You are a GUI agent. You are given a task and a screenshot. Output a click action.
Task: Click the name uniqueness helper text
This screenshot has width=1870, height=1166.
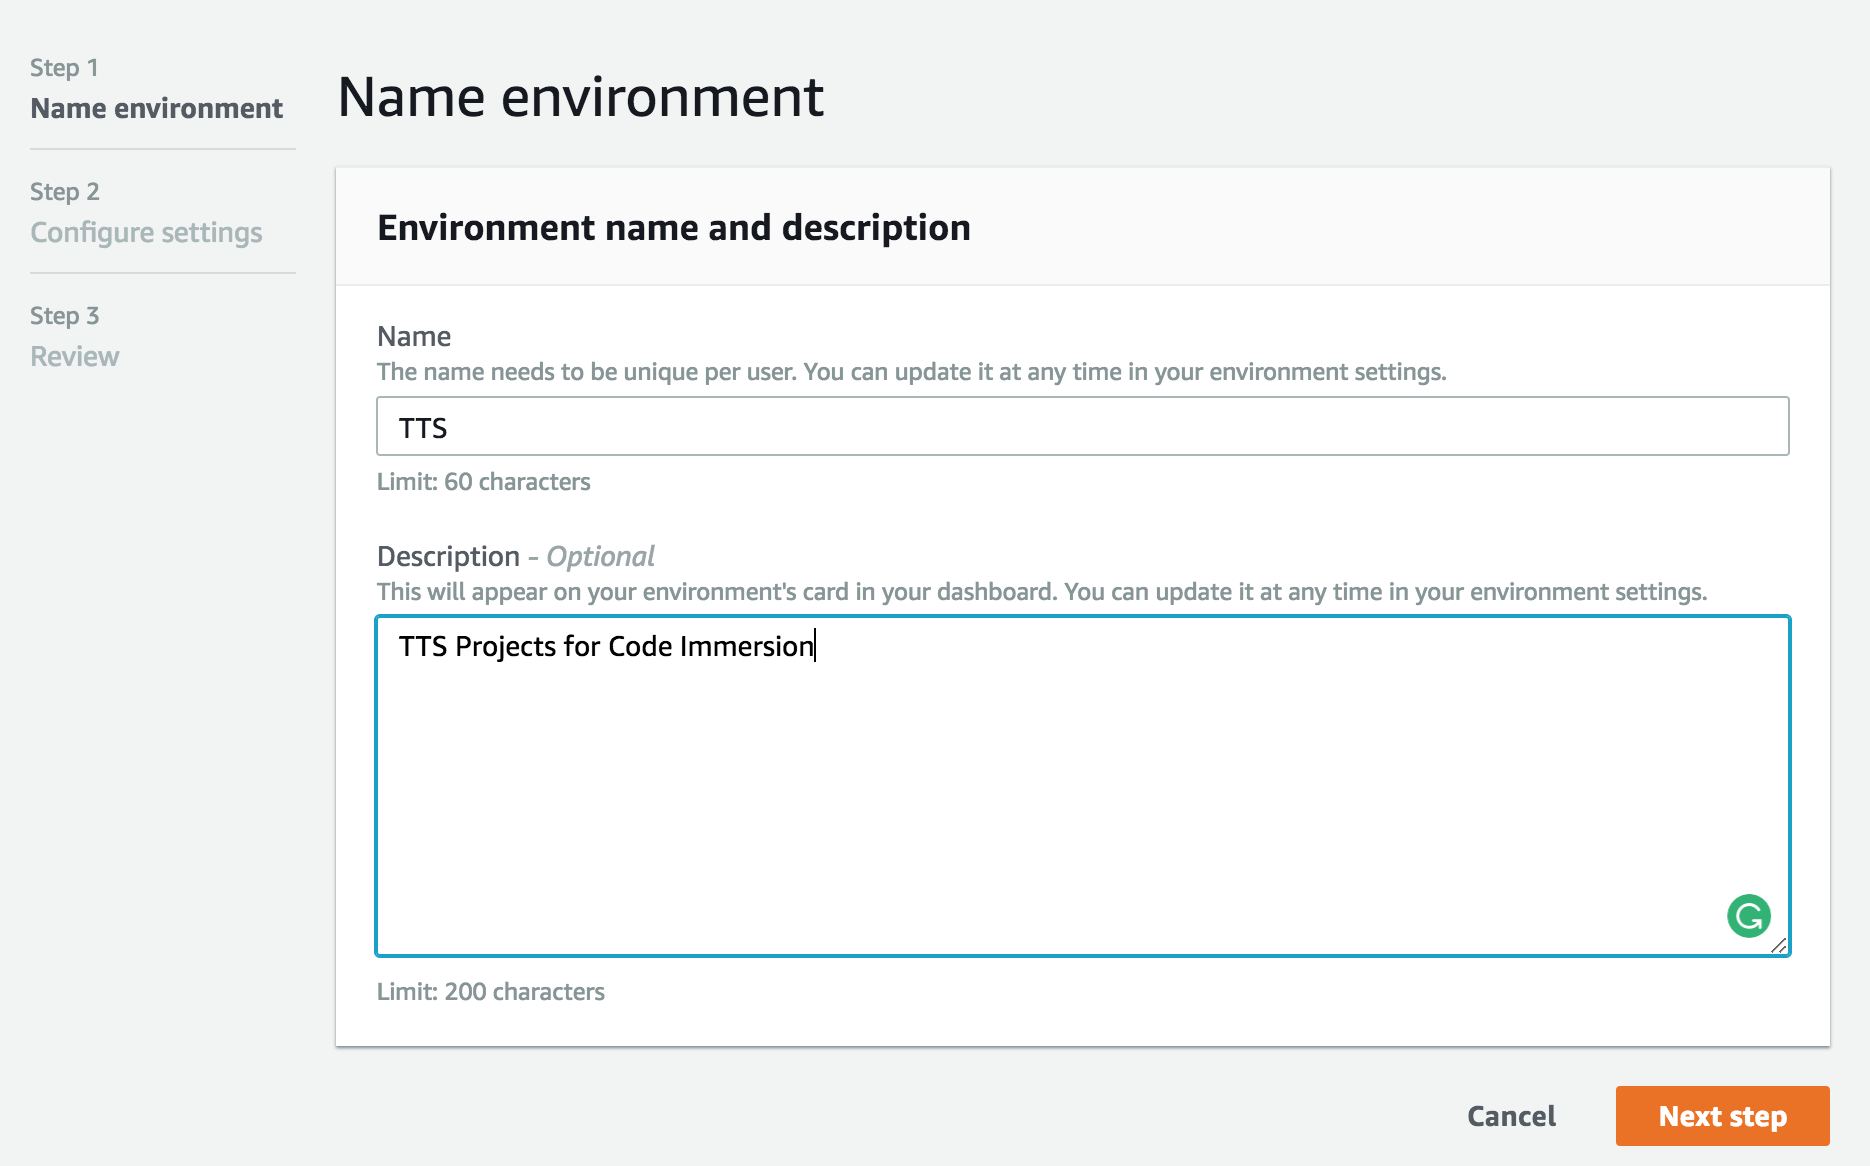click(x=911, y=372)
